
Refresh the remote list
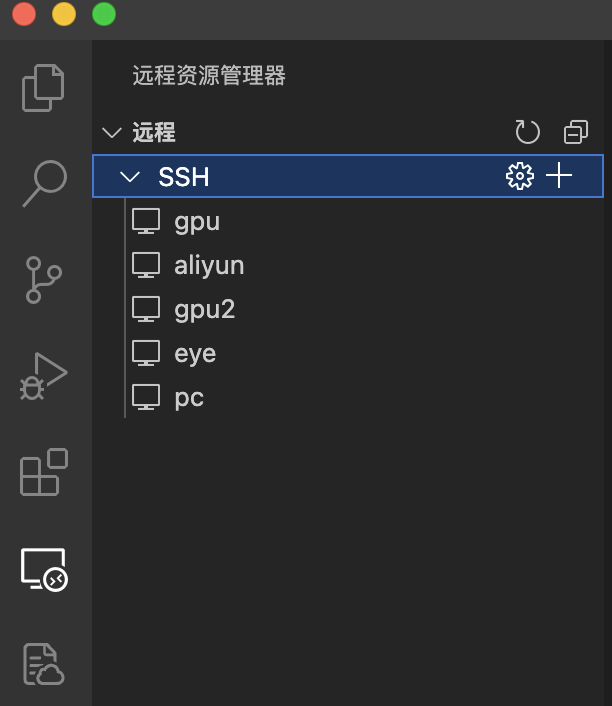[x=527, y=132]
